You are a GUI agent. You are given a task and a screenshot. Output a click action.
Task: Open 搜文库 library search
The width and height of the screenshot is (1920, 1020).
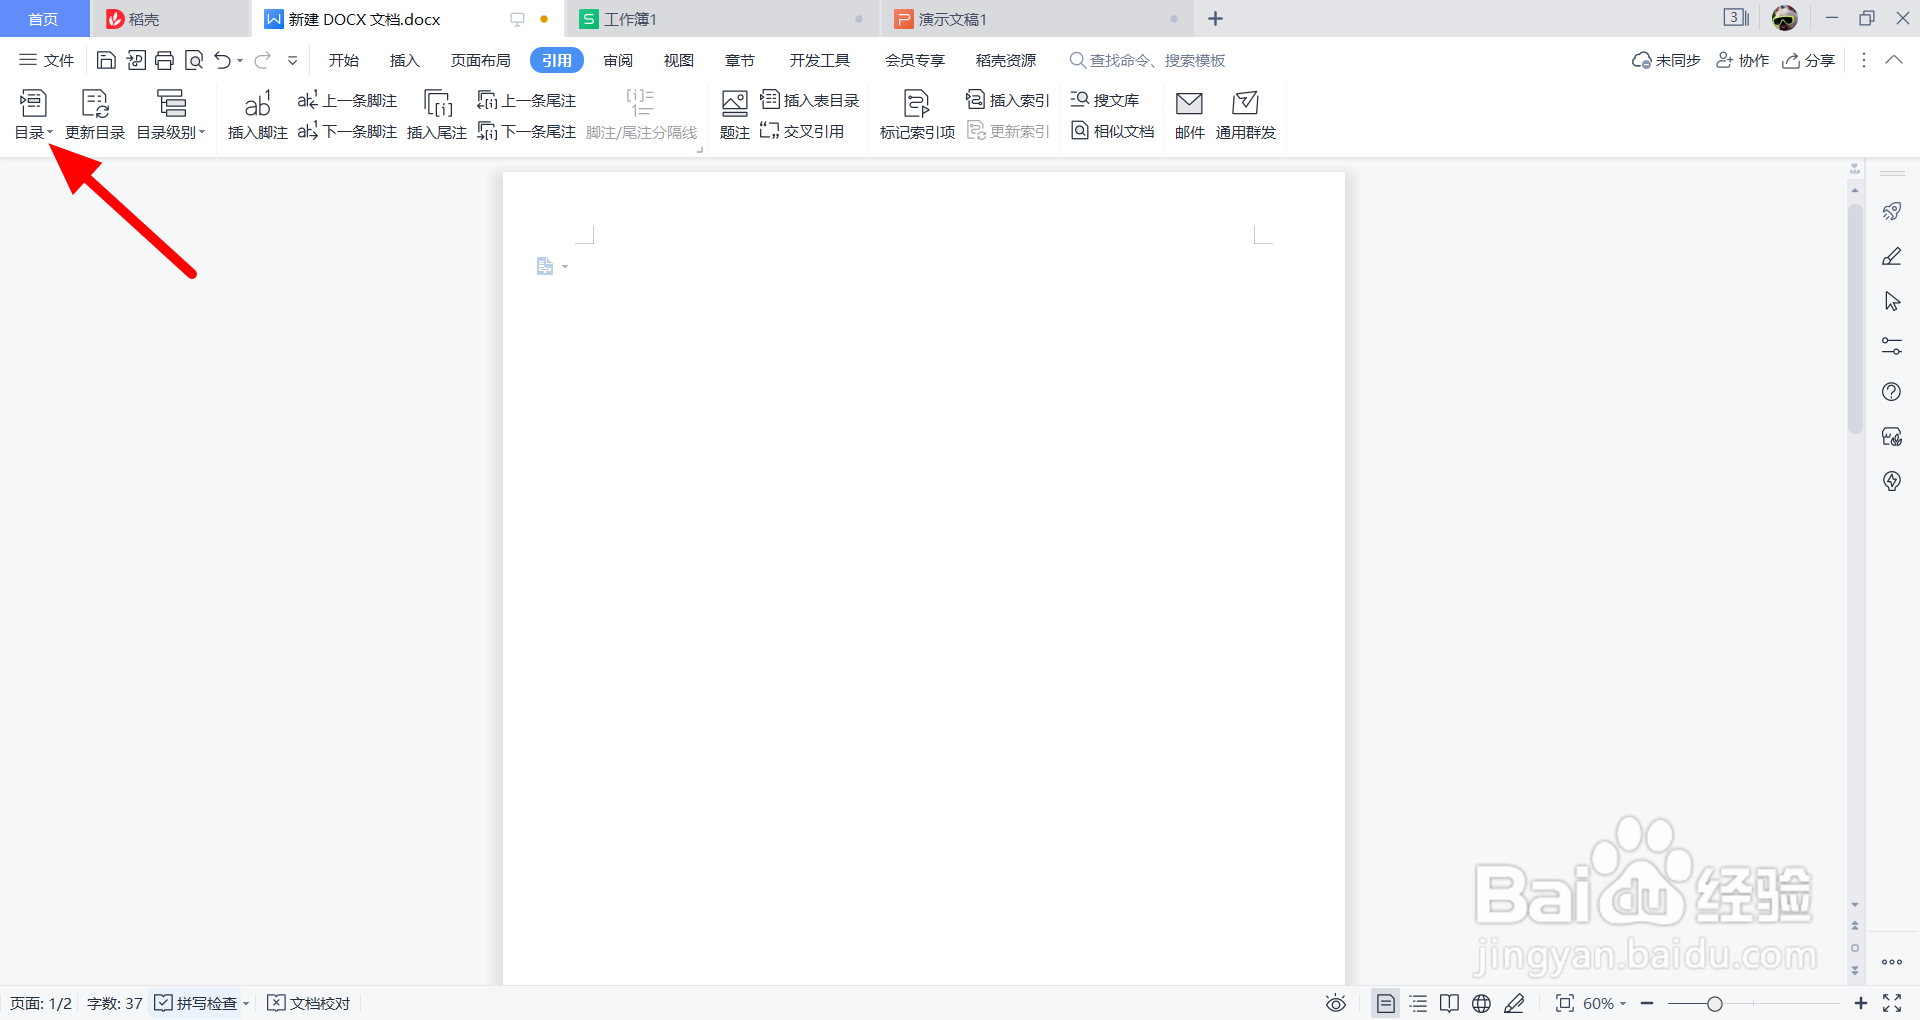coord(1105,100)
